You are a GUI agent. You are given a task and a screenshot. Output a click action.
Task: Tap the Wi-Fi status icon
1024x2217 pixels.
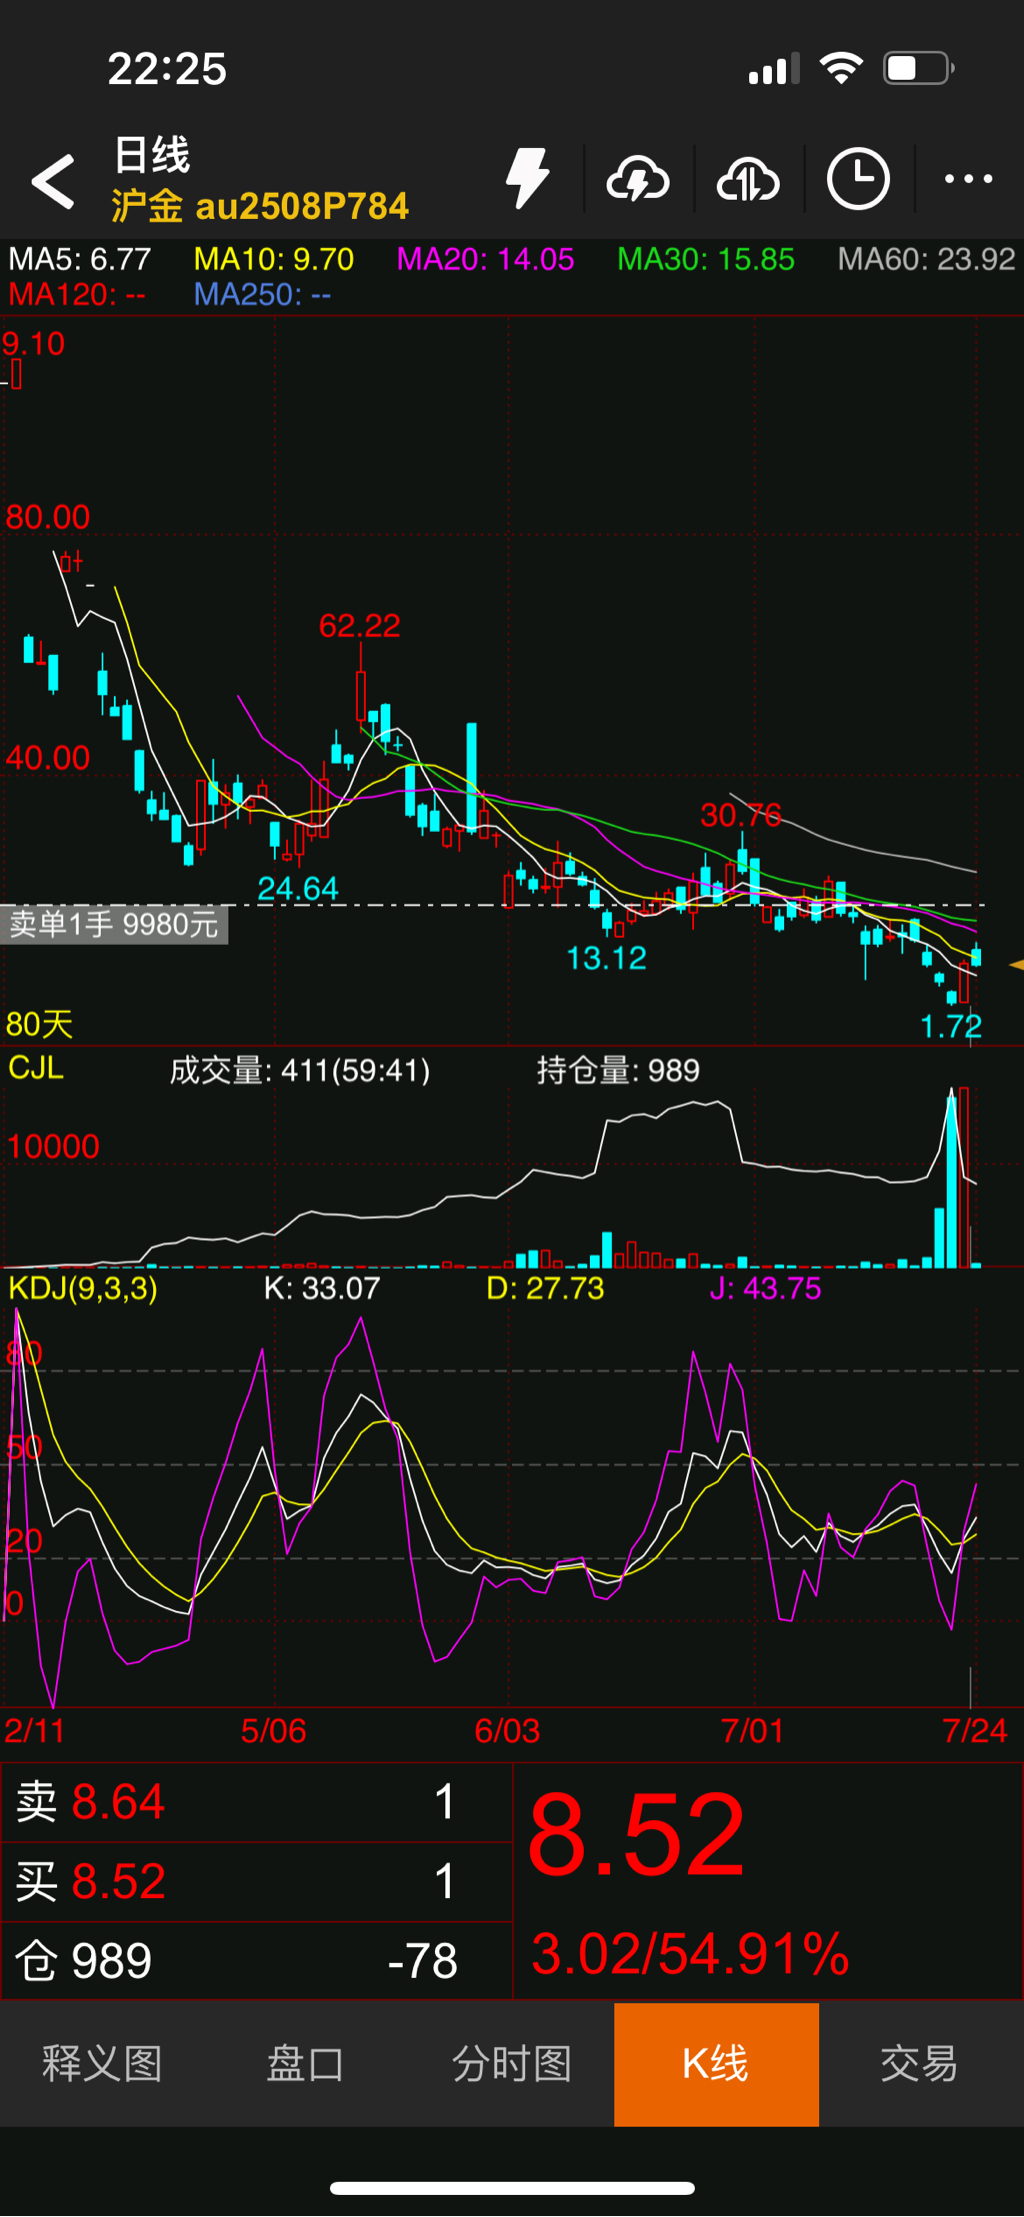click(x=841, y=68)
